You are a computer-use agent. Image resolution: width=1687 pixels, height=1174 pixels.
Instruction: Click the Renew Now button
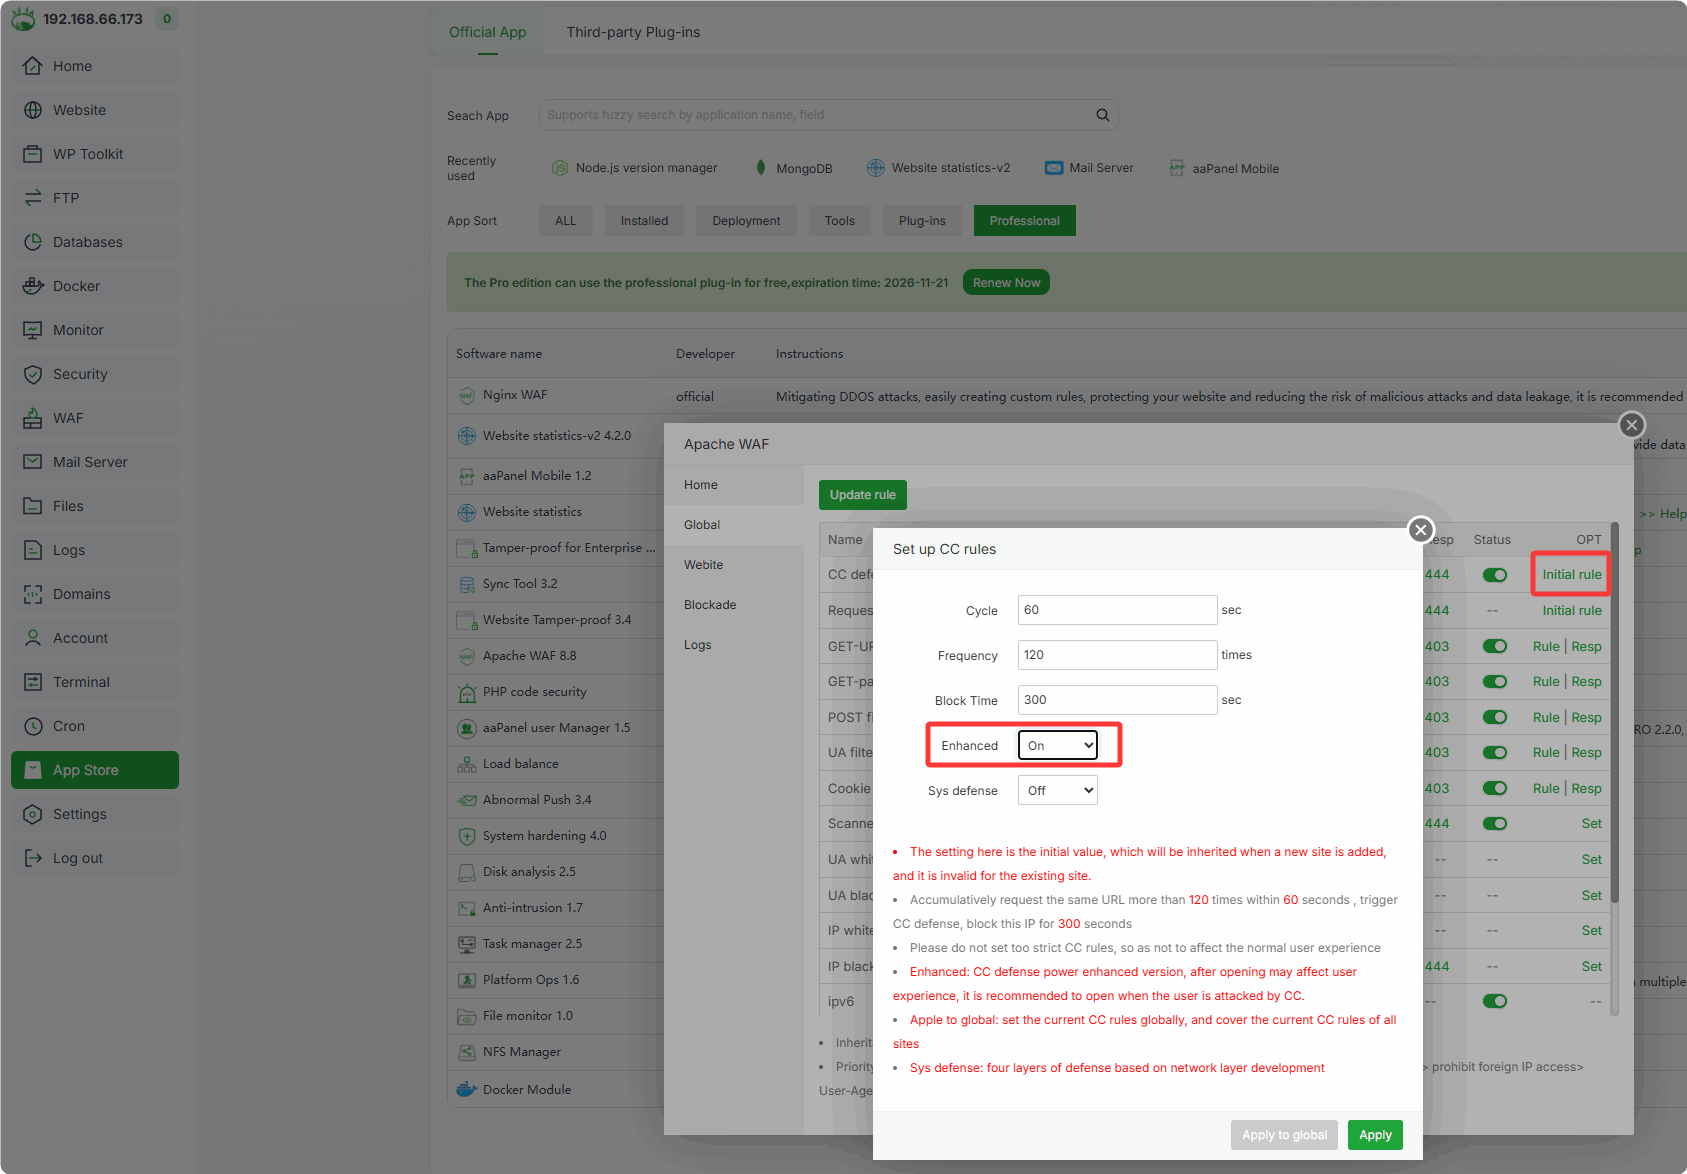click(1006, 283)
